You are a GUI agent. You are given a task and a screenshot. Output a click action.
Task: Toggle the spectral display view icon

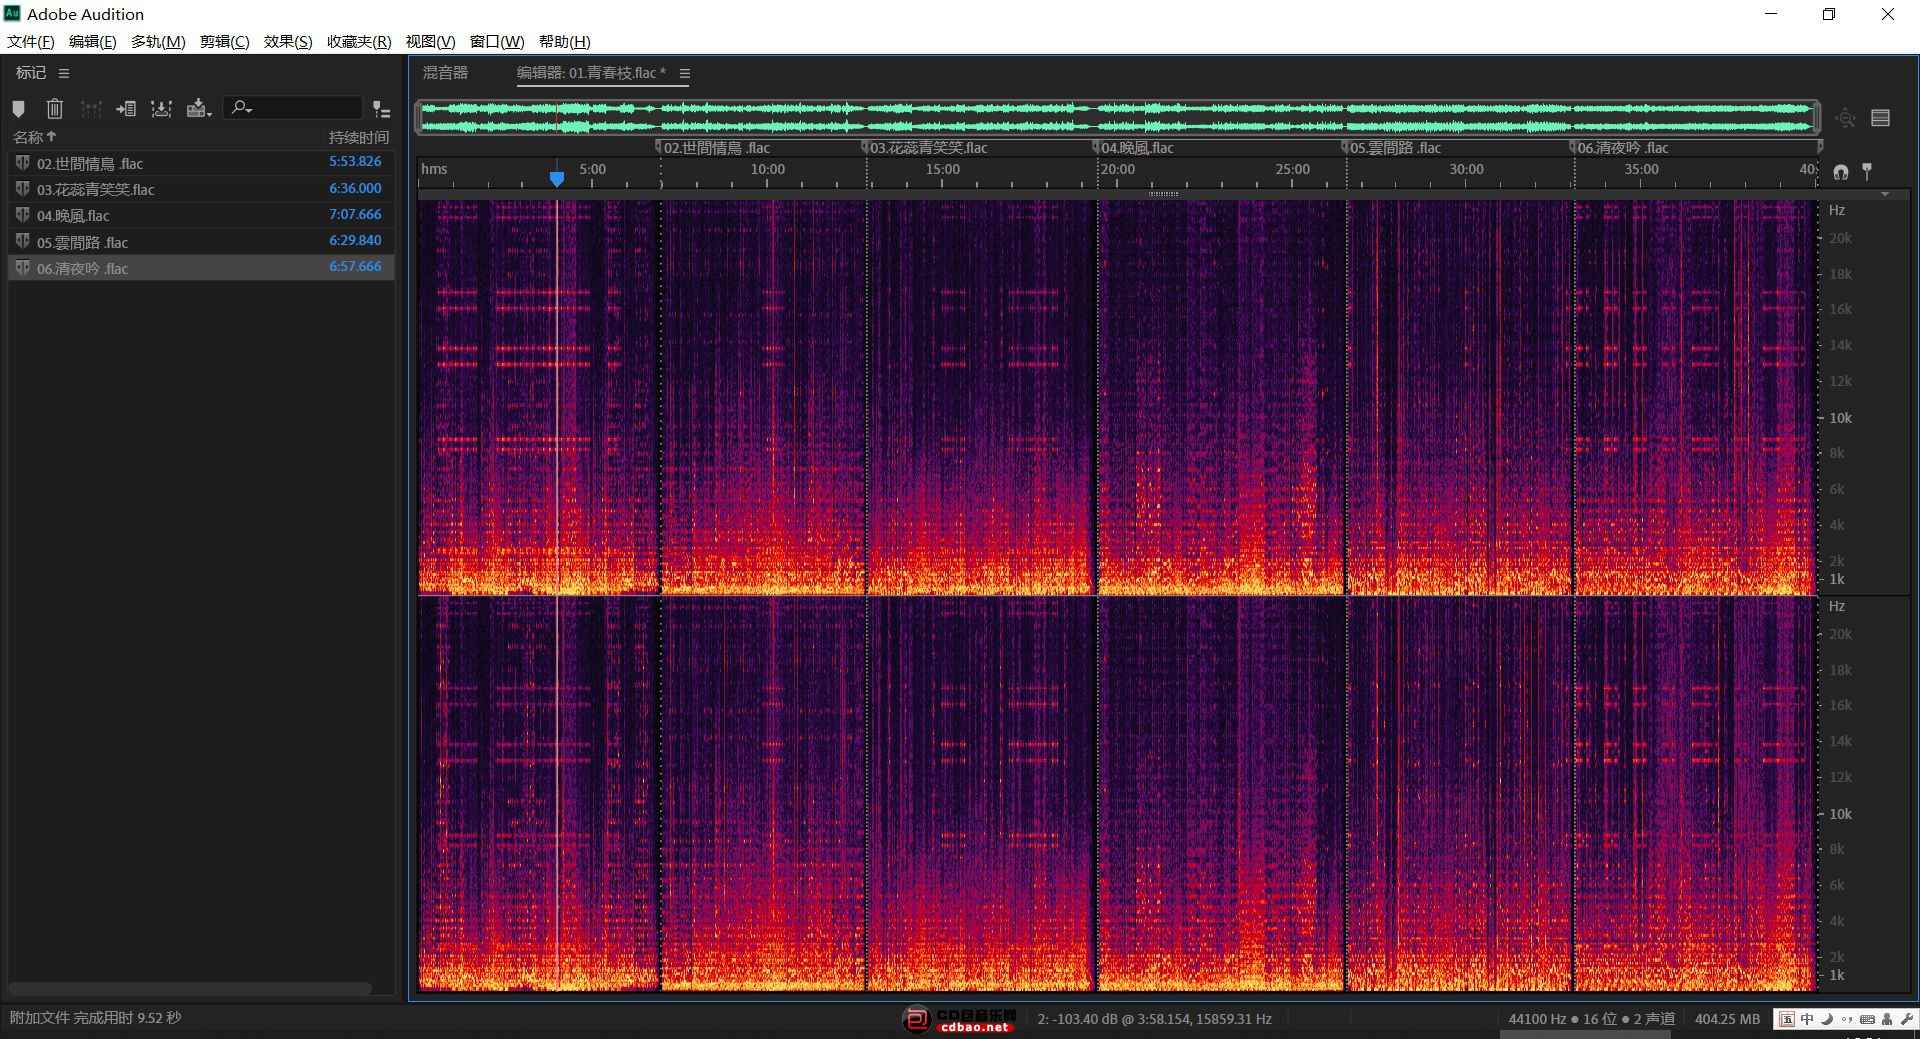1880,118
